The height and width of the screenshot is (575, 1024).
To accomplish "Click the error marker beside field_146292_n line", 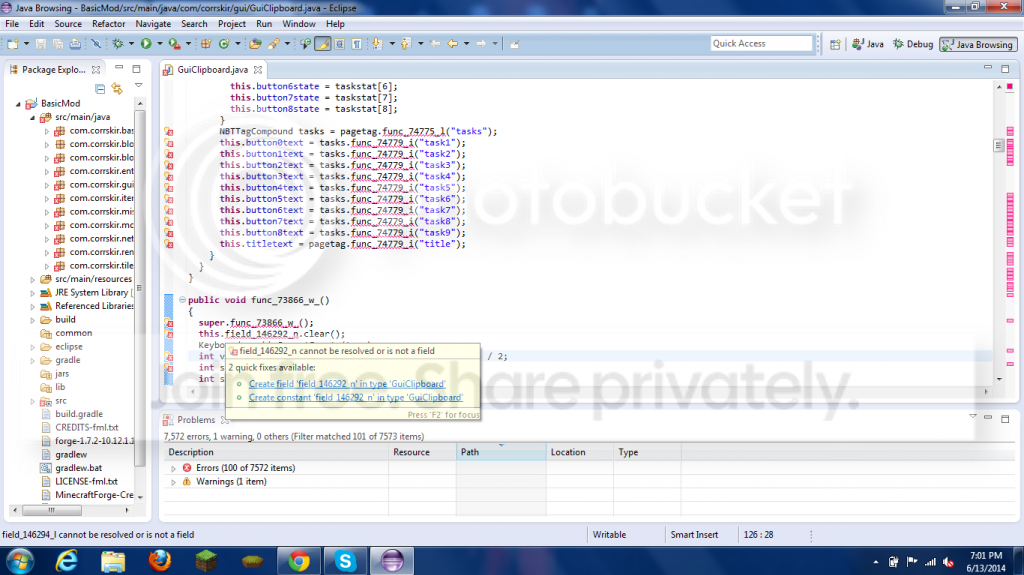I will [x=169, y=334].
